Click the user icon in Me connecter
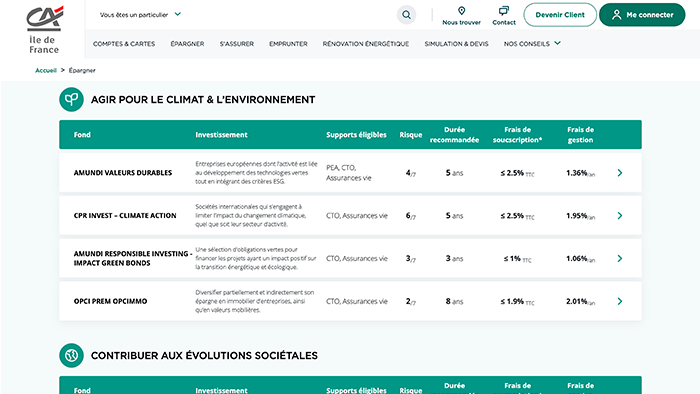Viewport: 700px width, 394px height. coord(617,15)
